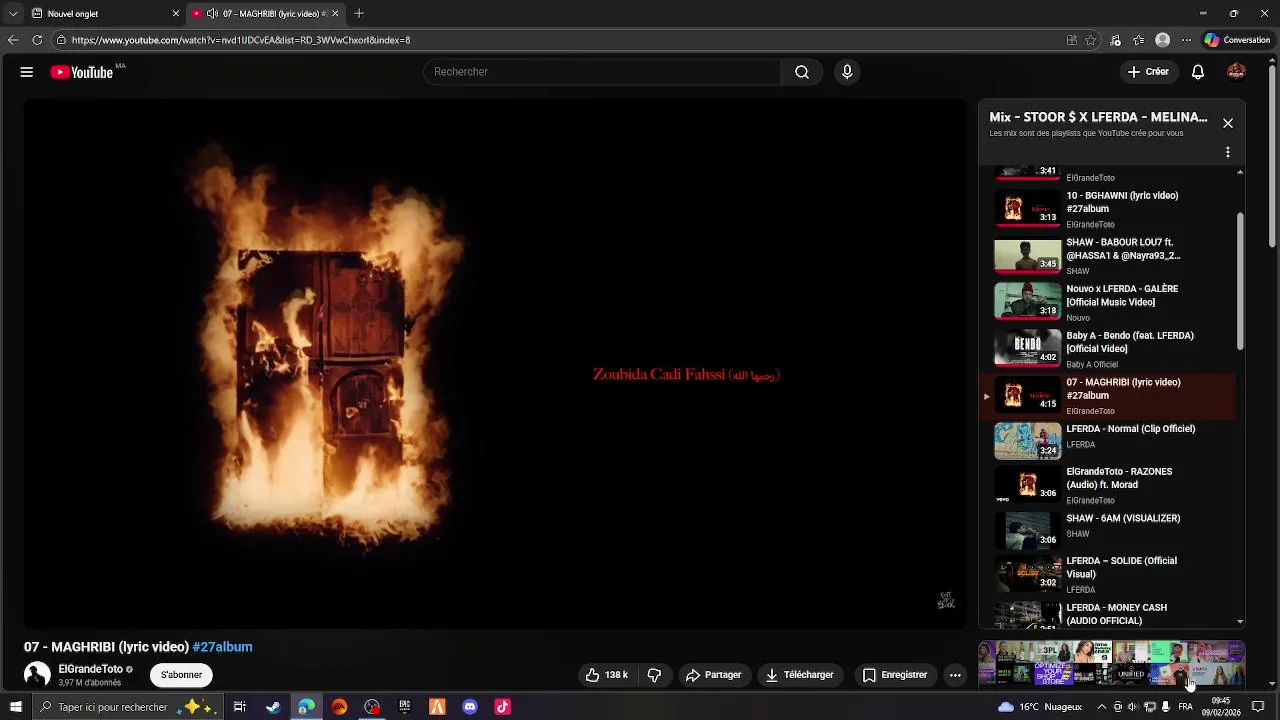Open the Edge profile avatar
The width and height of the screenshot is (1280, 720).
1162,40
